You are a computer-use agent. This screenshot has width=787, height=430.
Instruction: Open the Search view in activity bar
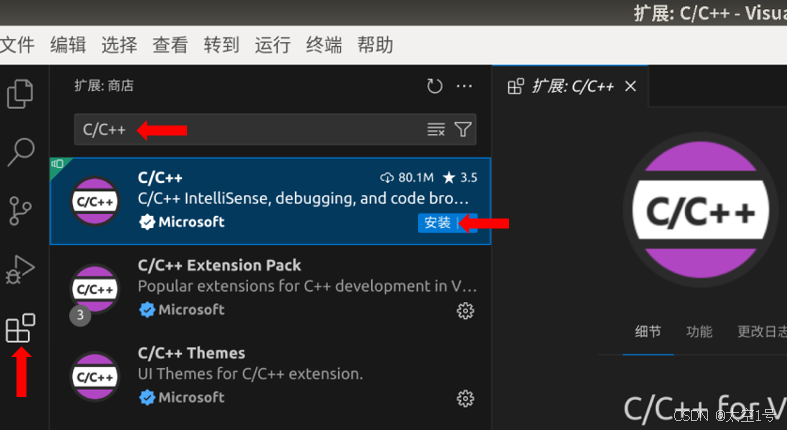(21, 152)
